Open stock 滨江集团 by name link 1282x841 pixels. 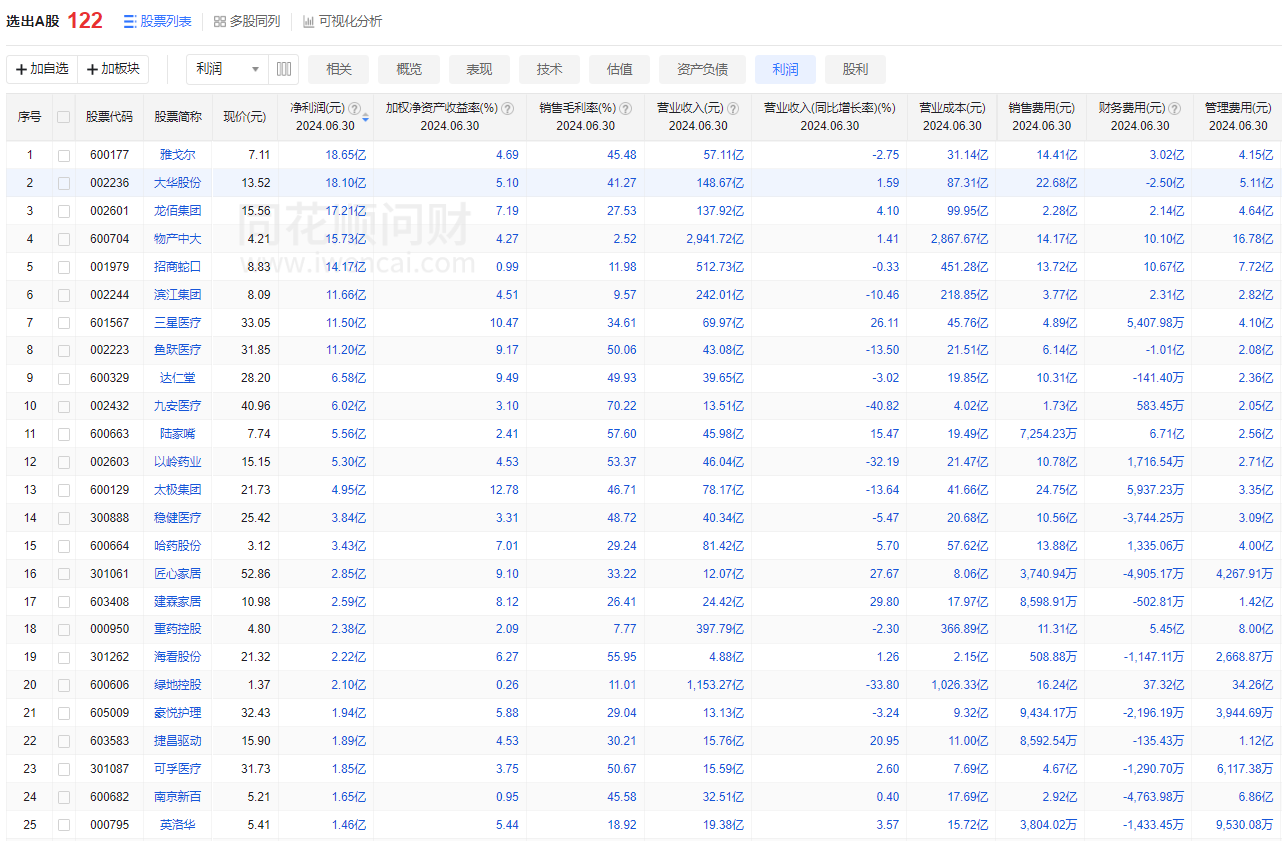(178, 295)
